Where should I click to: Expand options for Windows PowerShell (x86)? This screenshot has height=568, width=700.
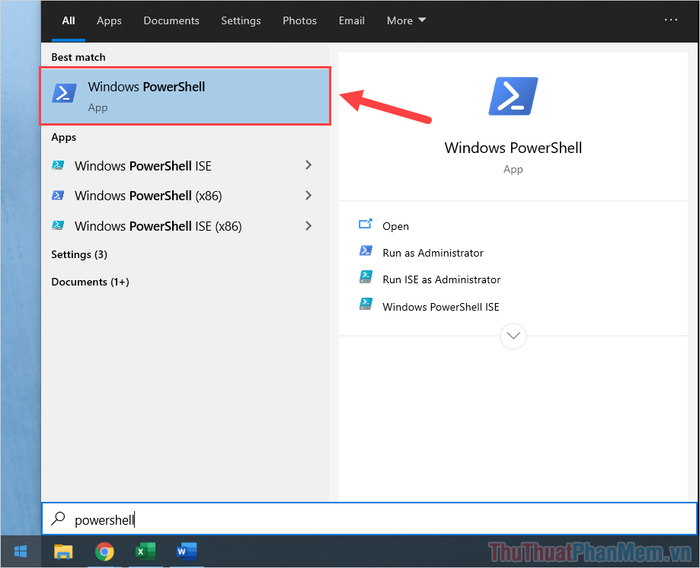click(308, 196)
